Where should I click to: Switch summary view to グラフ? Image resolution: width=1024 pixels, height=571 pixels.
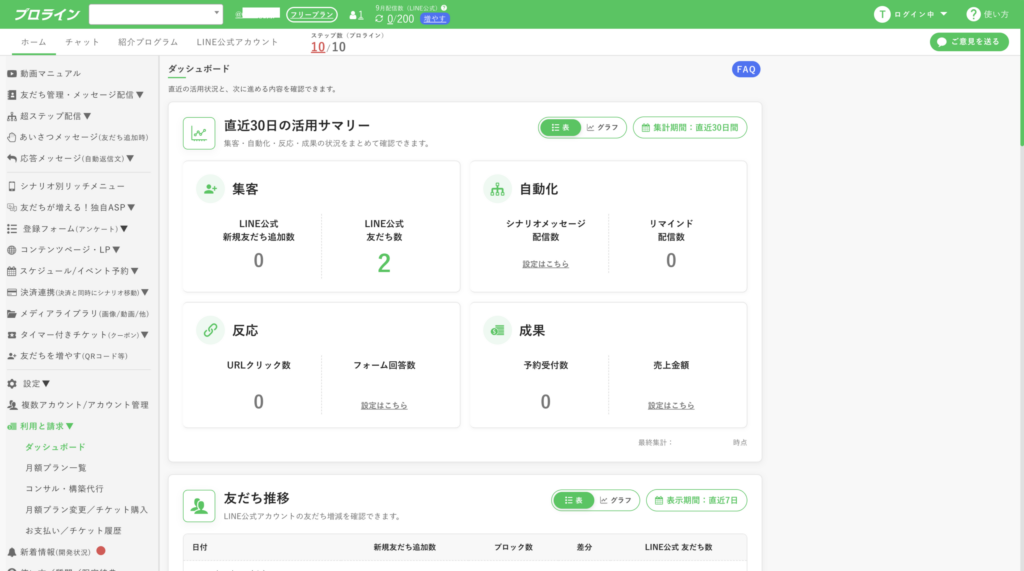pos(603,127)
